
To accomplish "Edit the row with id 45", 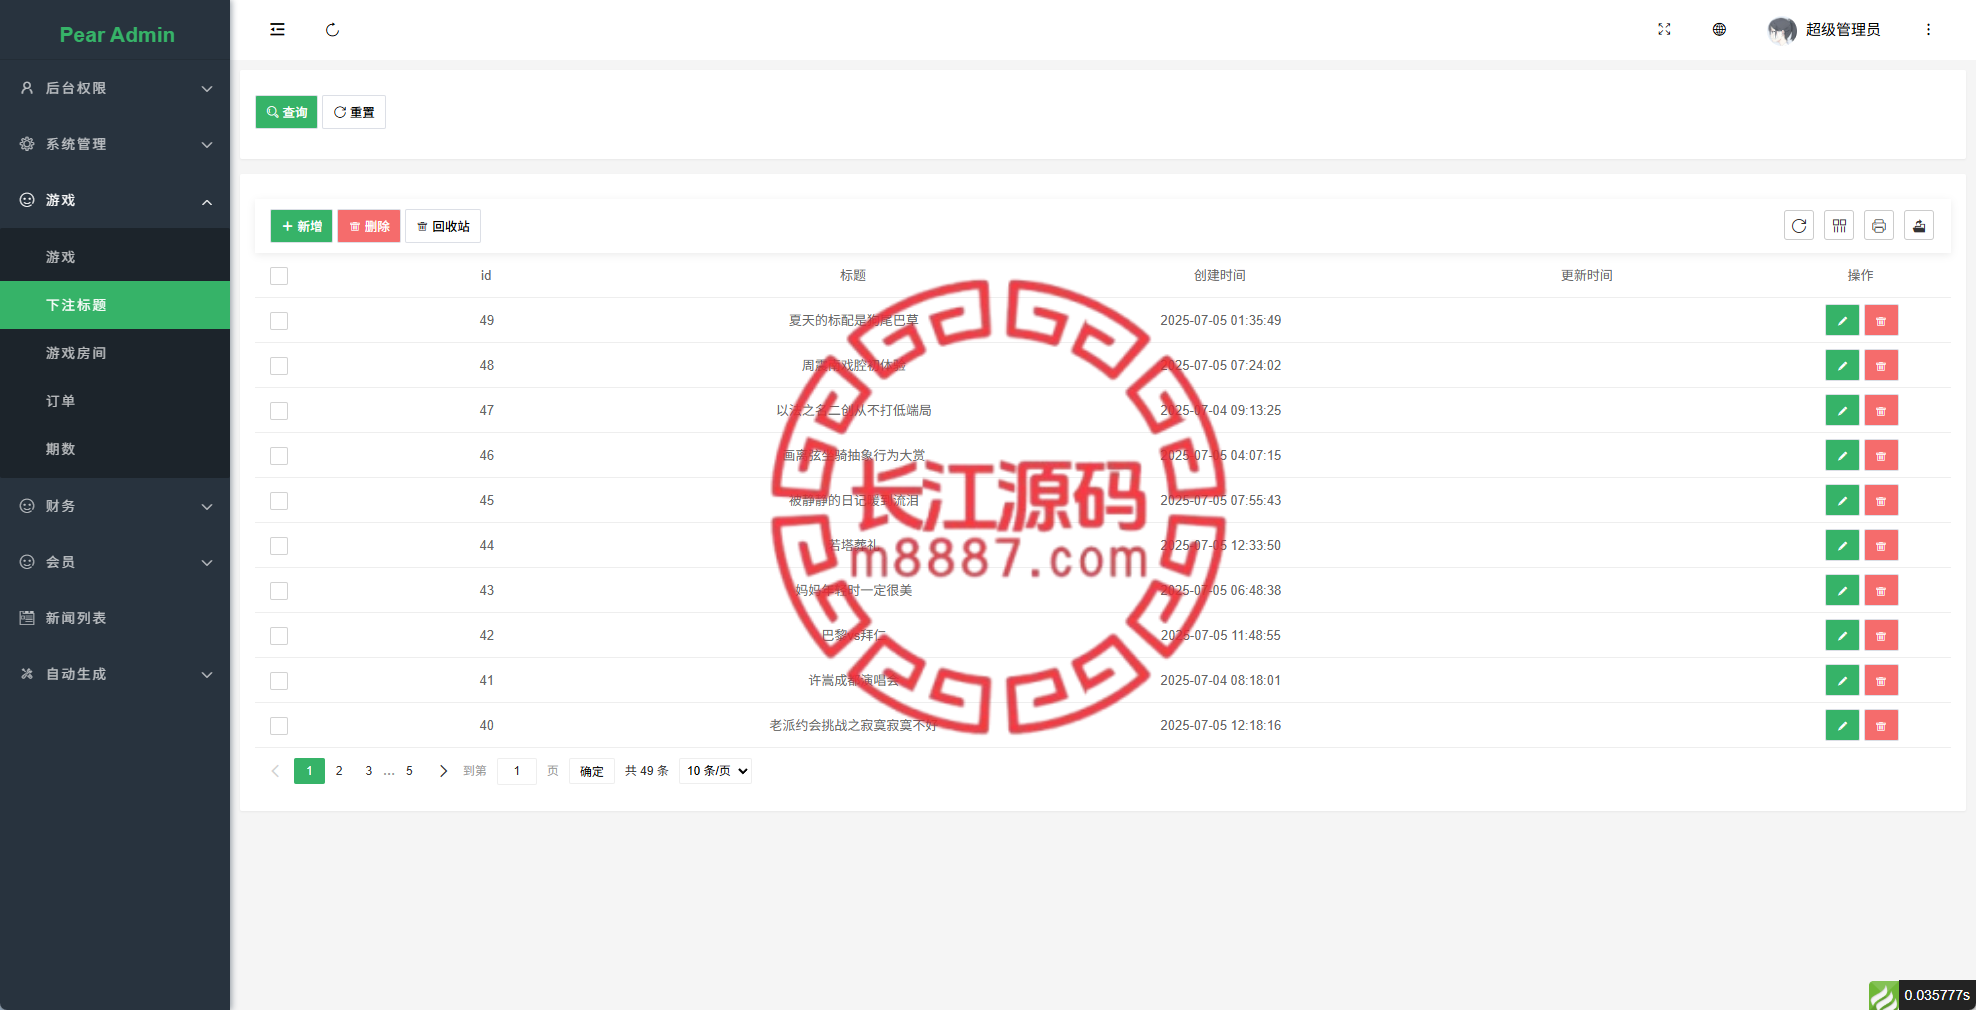I will click(1842, 501).
